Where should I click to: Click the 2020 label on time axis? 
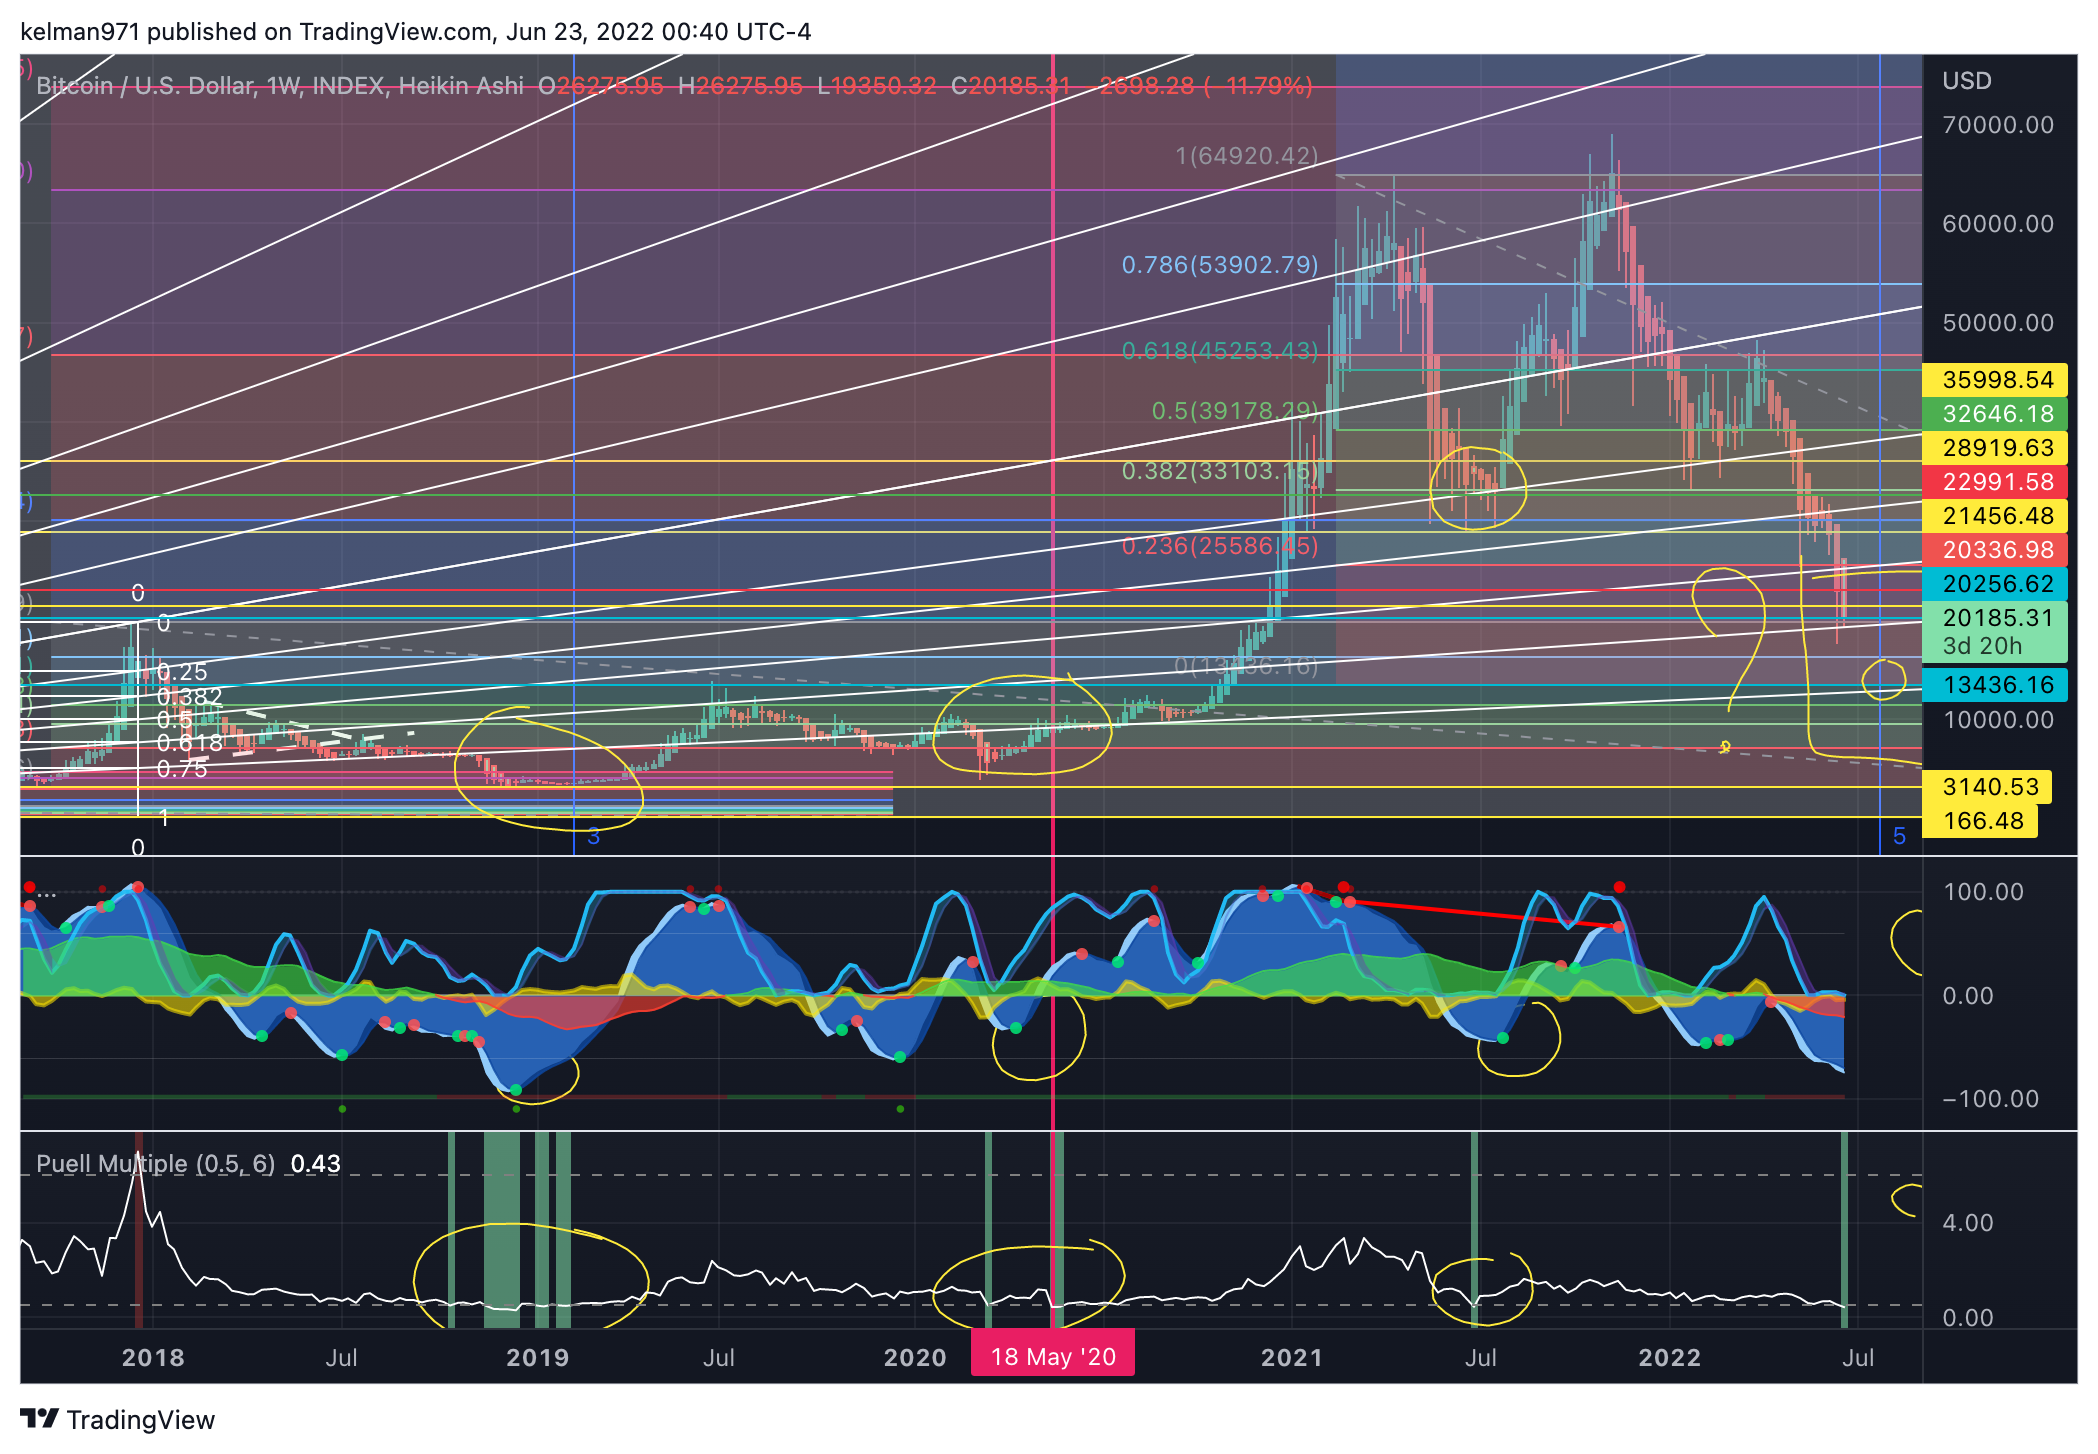tap(915, 1357)
